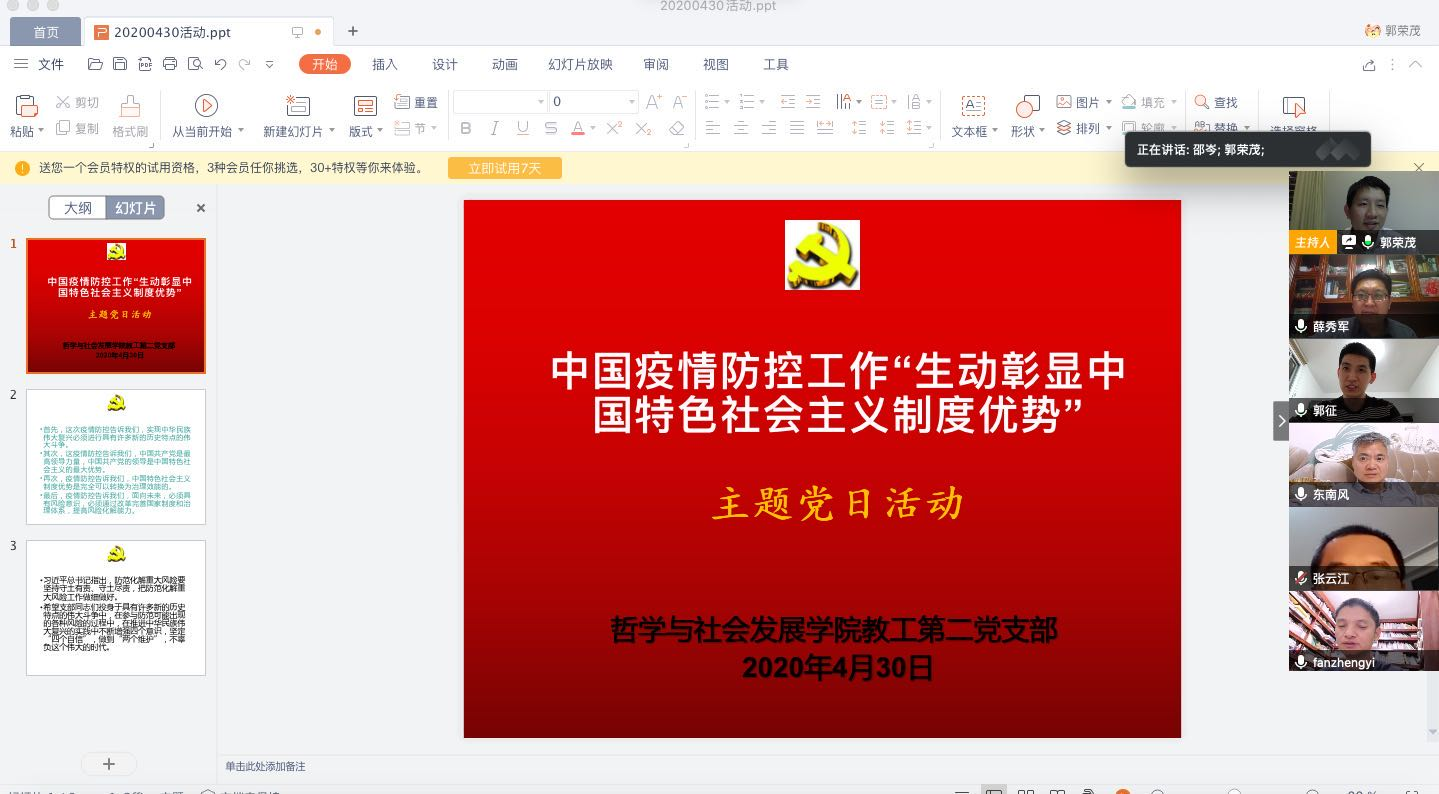Screen dimensions: 1439x794
Task: Click the Reset (重置) button
Action: [x=416, y=102]
